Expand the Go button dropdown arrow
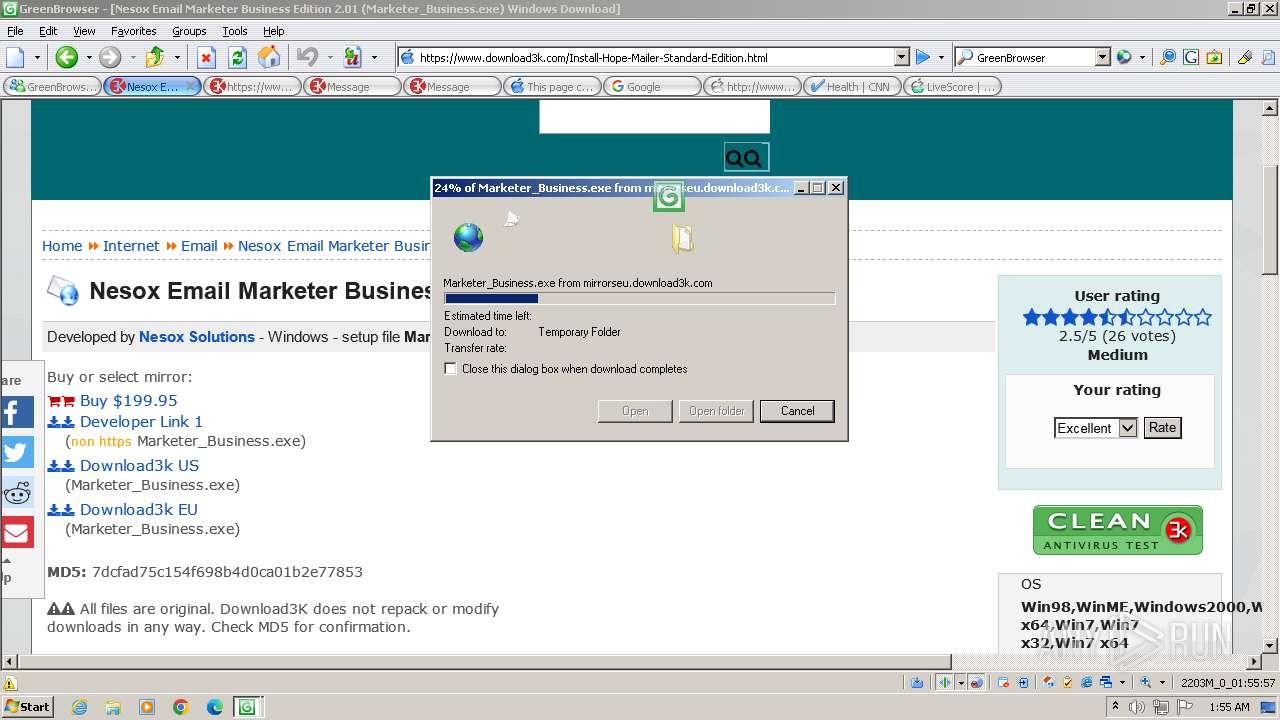1280x720 pixels. (x=941, y=57)
